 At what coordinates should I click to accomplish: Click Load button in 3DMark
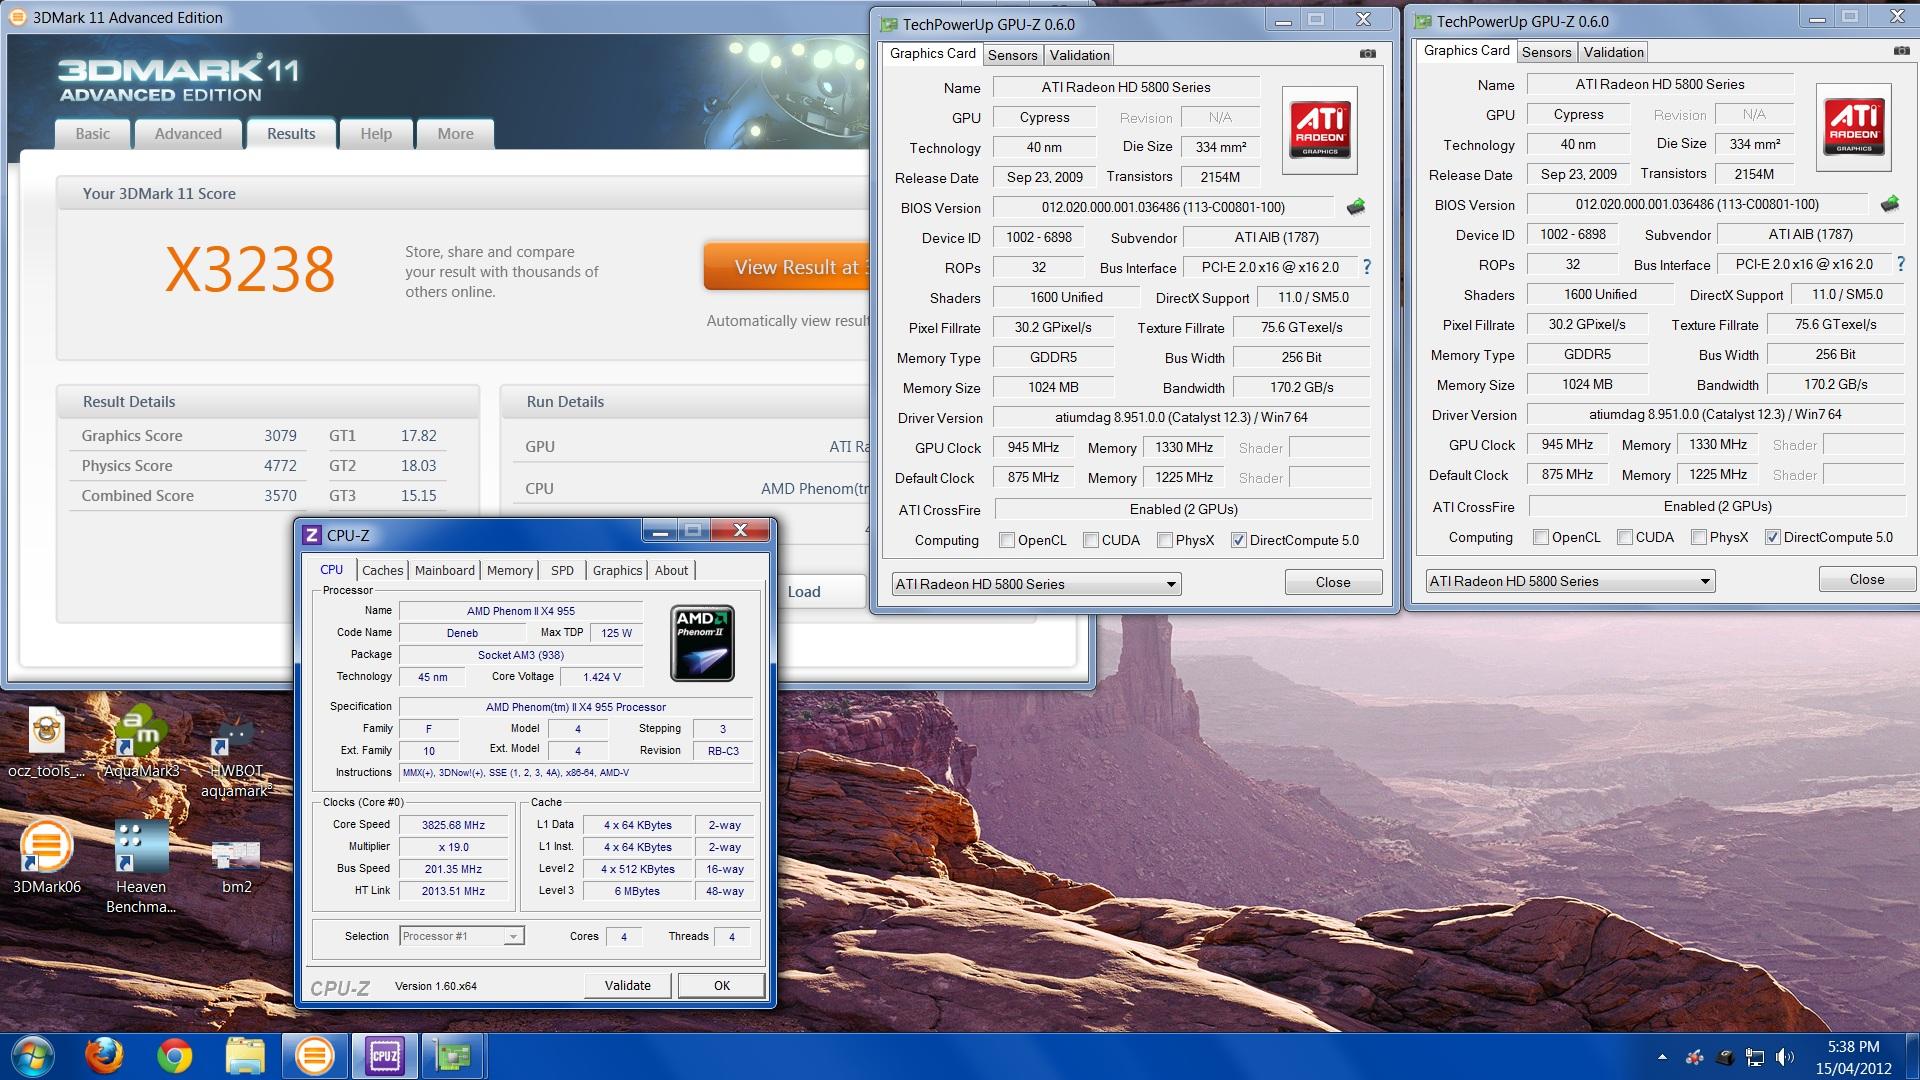point(822,591)
